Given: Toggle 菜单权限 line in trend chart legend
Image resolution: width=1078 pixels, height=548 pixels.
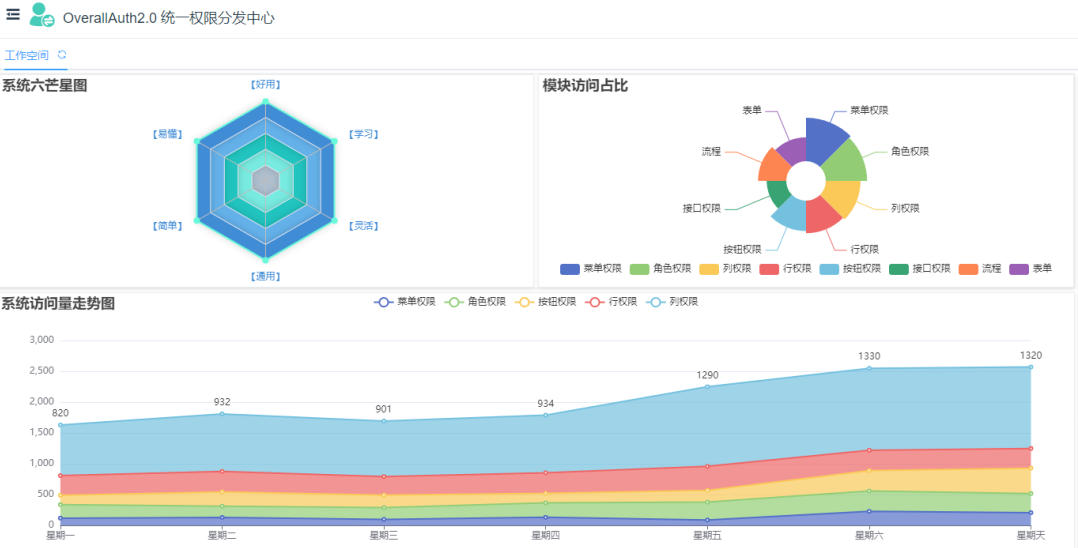Looking at the screenshot, I should pos(405,301).
